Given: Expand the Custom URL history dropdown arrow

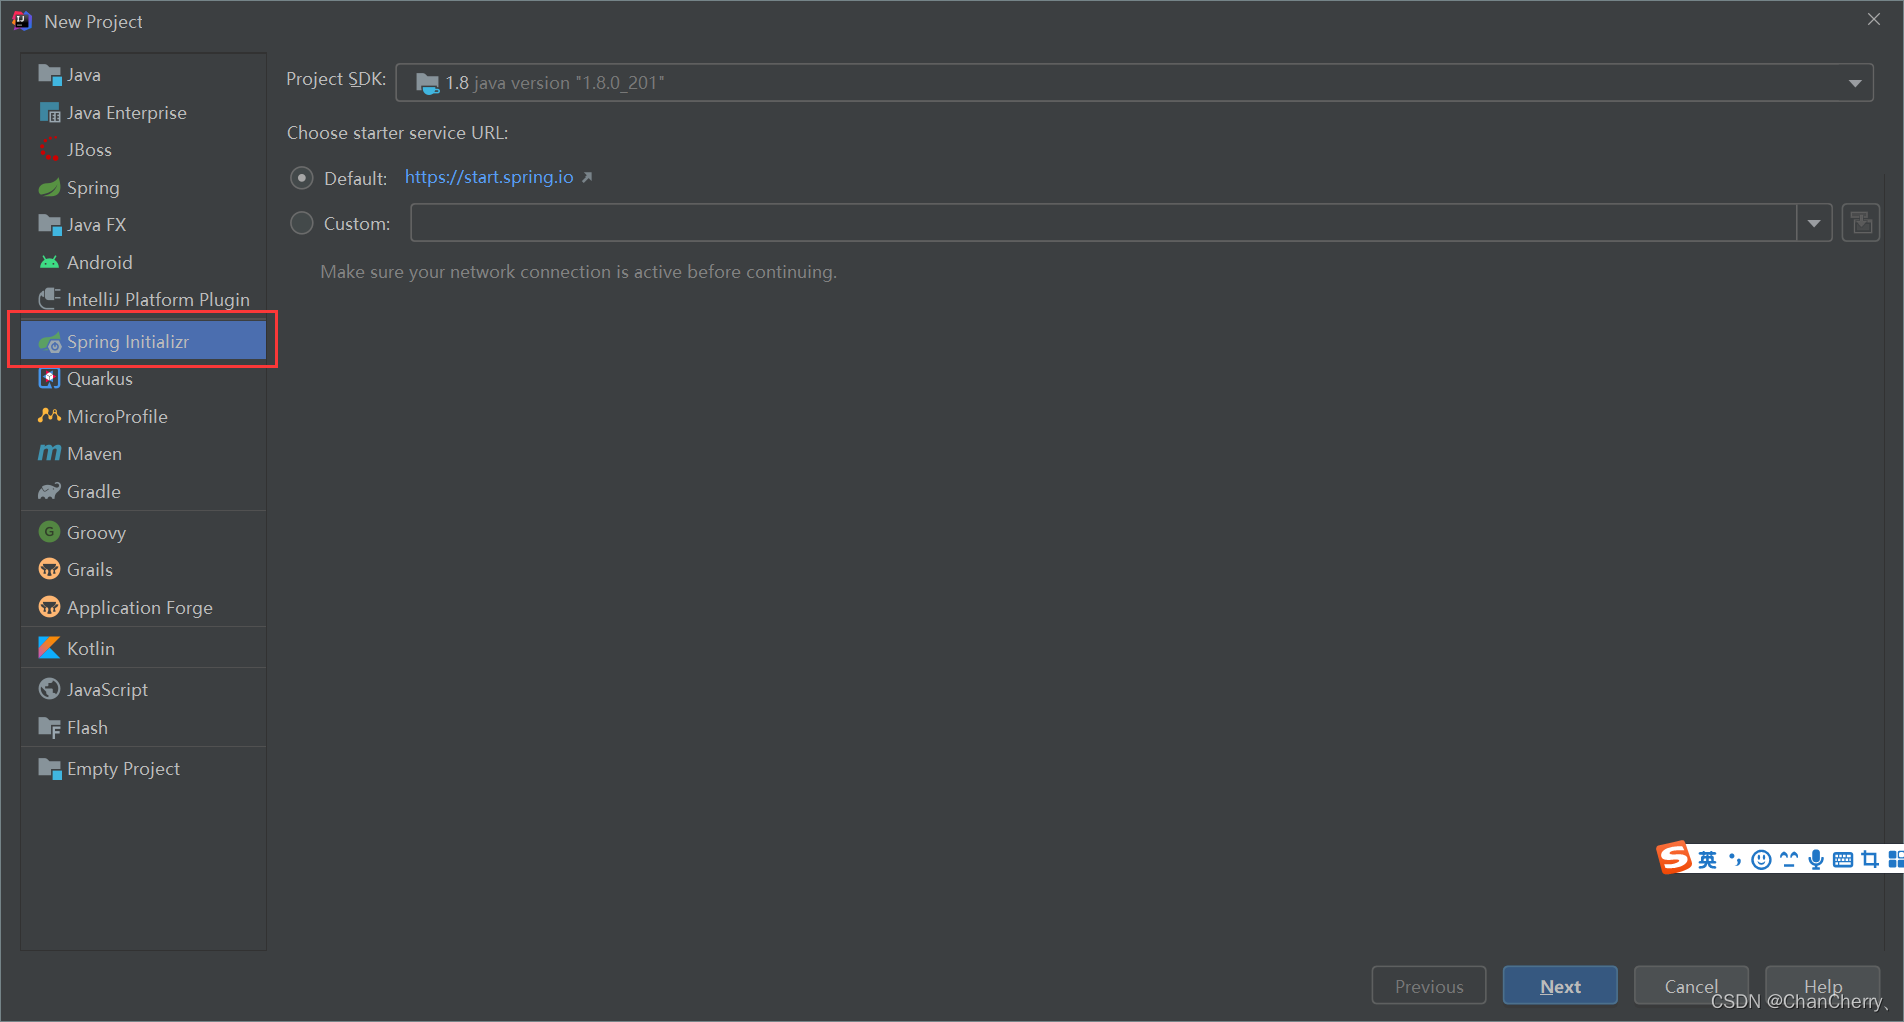Looking at the screenshot, I should pyautogui.click(x=1814, y=223).
